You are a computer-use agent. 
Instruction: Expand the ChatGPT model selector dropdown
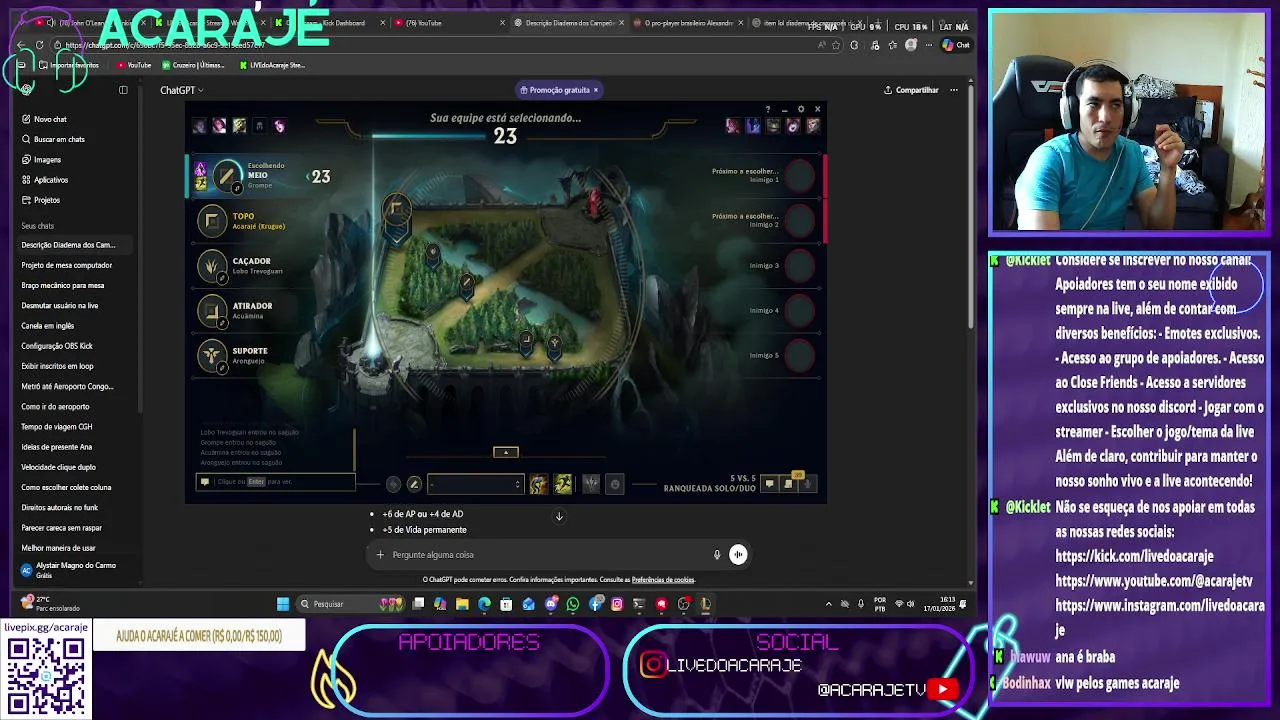tap(182, 90)
